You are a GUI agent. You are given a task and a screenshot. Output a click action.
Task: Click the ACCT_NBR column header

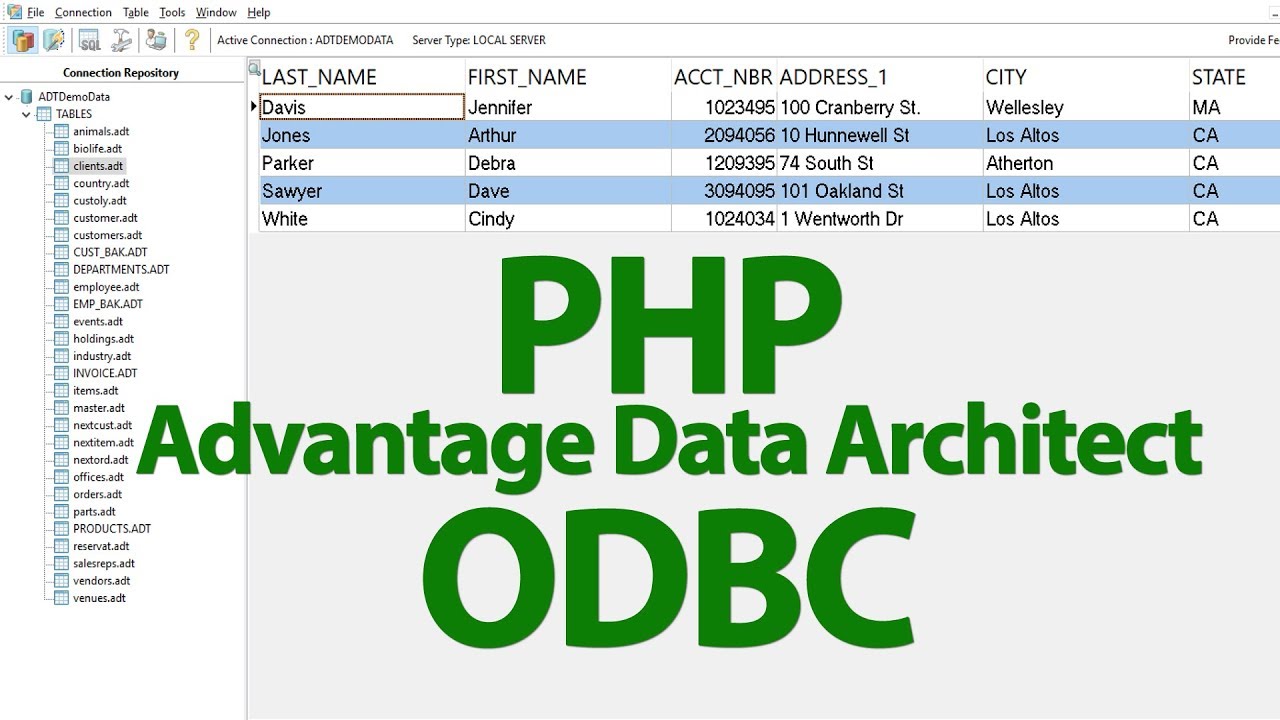click(x=724, y=77)
